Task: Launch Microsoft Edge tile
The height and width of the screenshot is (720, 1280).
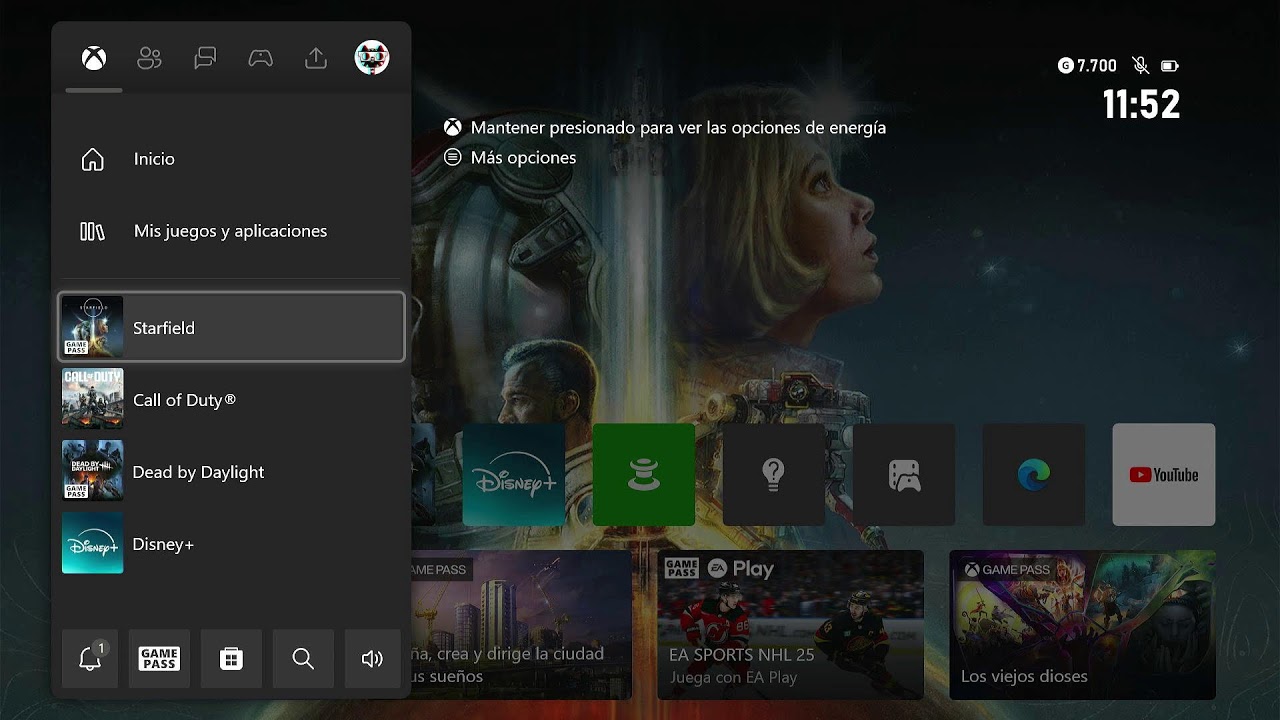Action: click(x=1034, y=475)
